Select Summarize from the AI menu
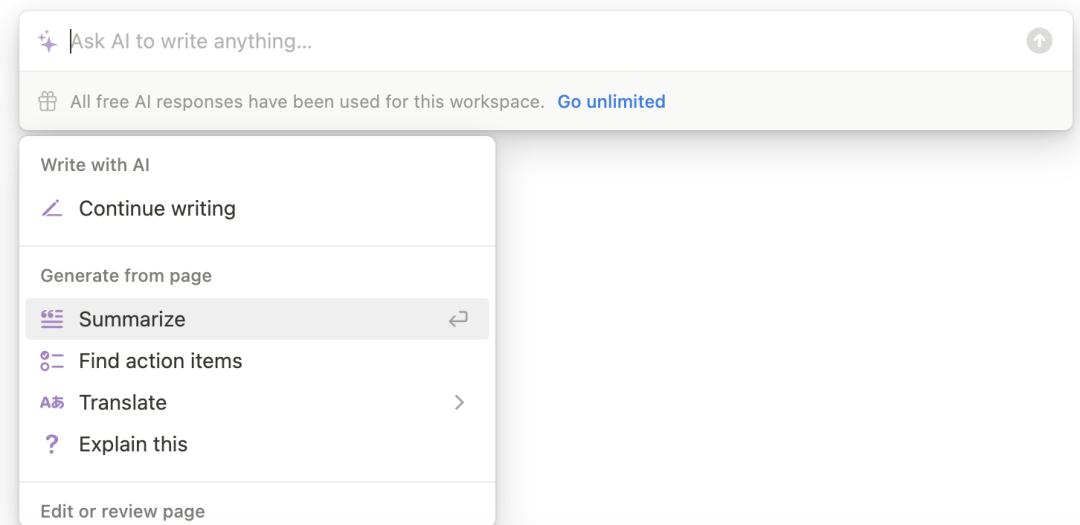This screenshot has width=1080, height=525. tap(132, 319)
